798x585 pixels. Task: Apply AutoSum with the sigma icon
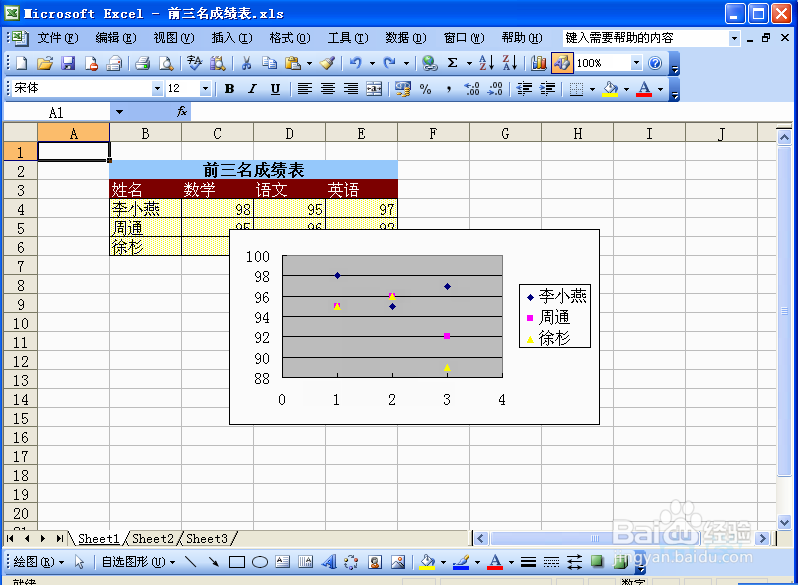click(x=452, y=63)
